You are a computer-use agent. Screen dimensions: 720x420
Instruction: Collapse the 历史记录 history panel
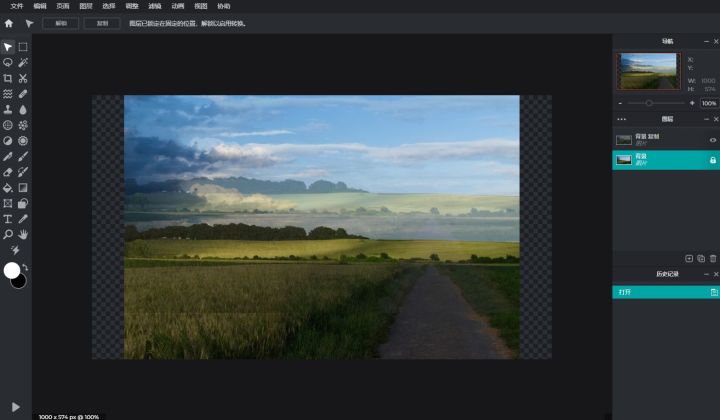pos(705,274)
